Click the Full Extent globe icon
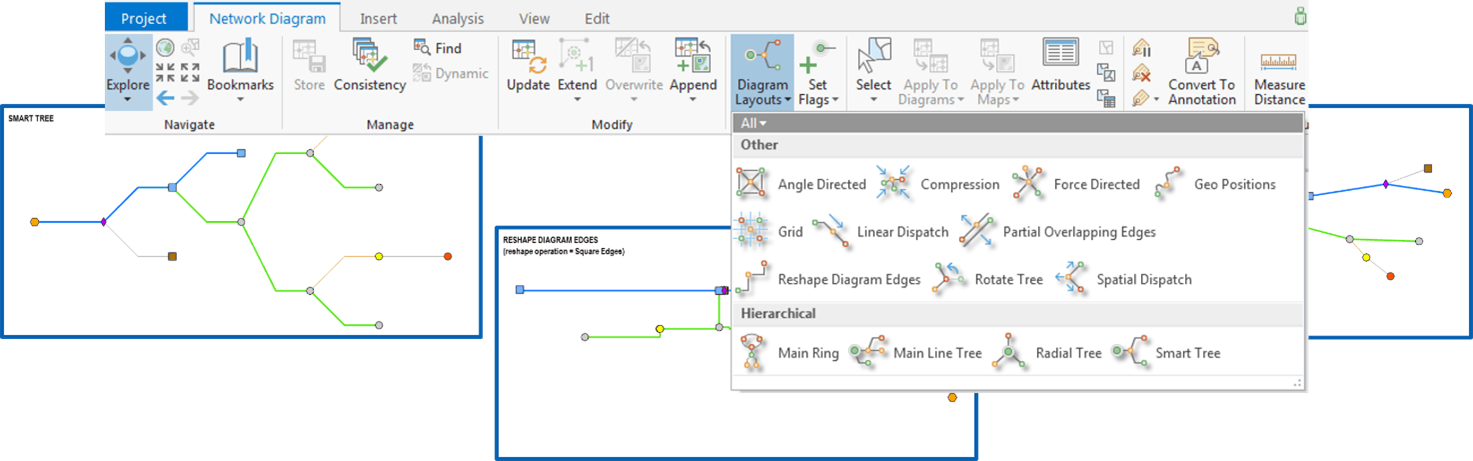Viewport: 1473px width, 461px height. point(165,47)
